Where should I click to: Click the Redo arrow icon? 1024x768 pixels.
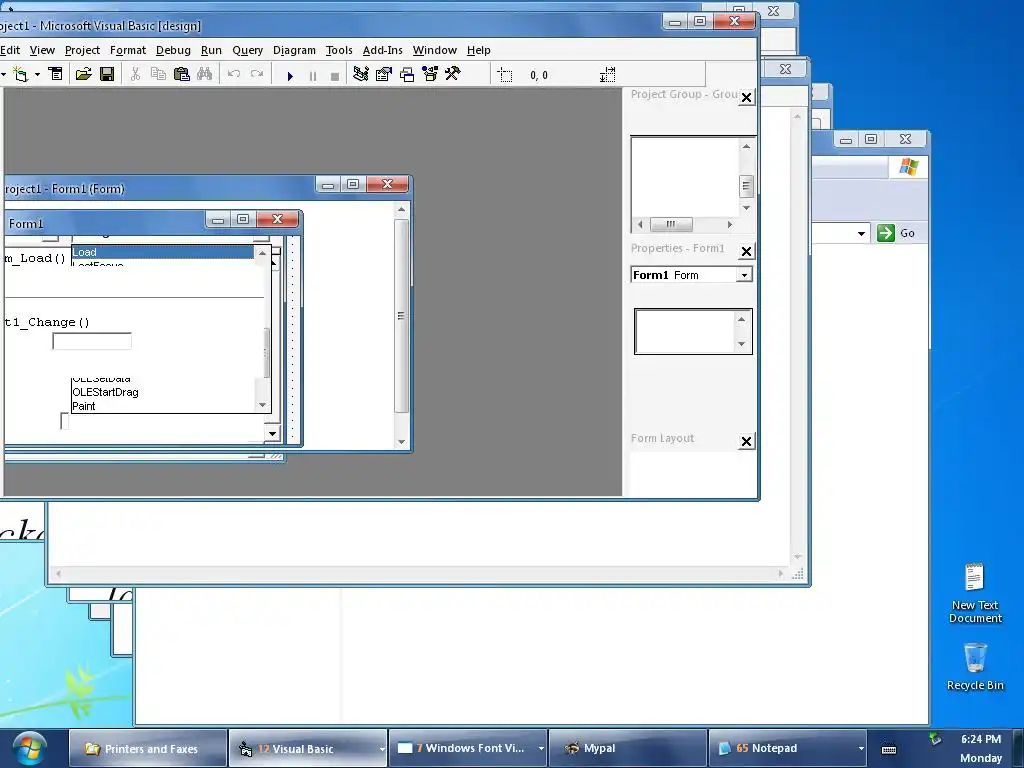coord(257,74)
